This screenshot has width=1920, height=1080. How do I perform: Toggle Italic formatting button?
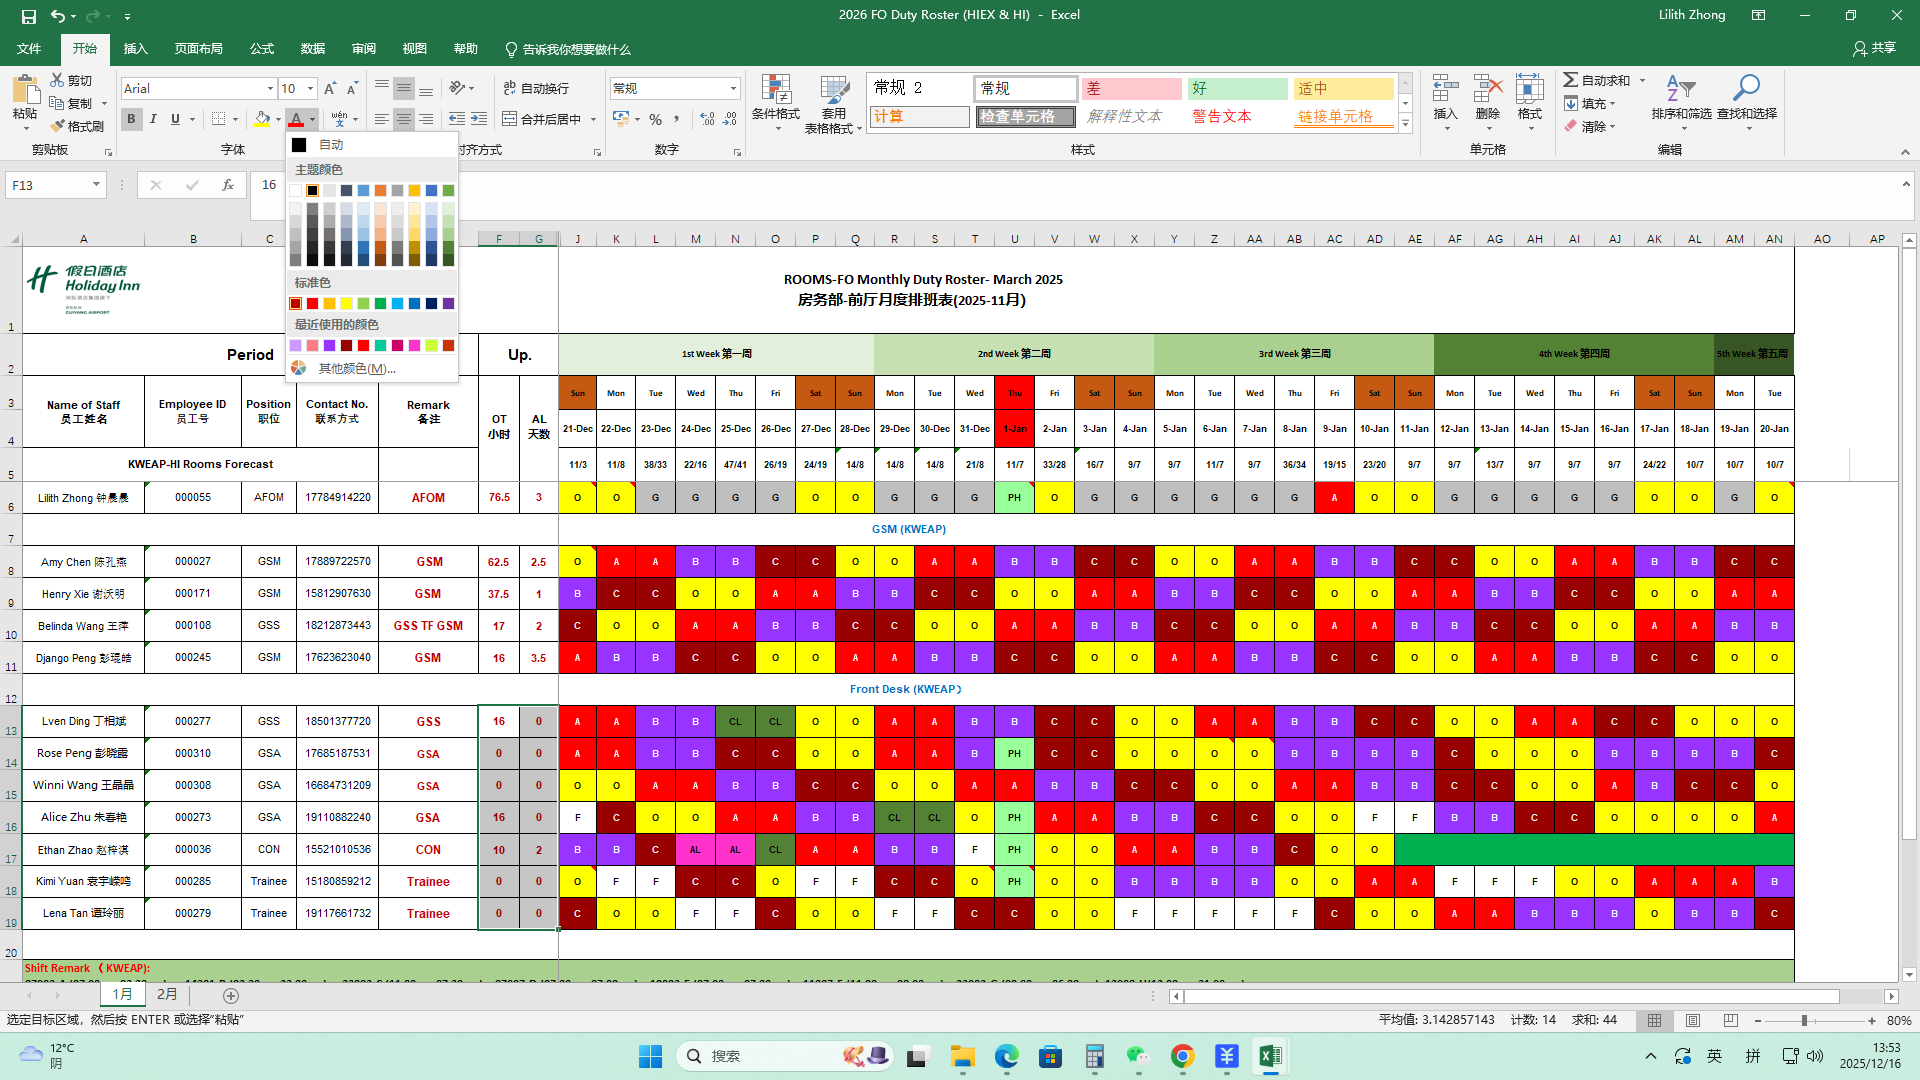153,119
